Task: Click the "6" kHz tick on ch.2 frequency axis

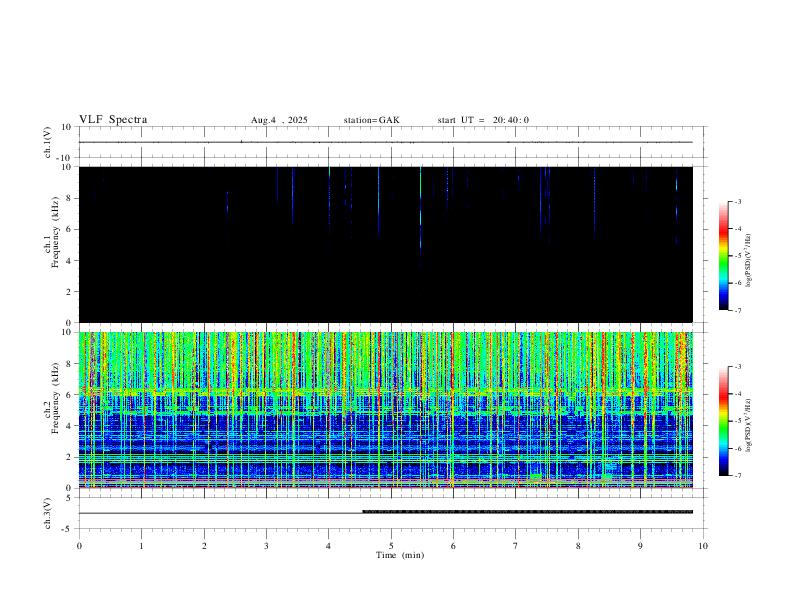Action: pyautogui.click(x=70, y=395)
